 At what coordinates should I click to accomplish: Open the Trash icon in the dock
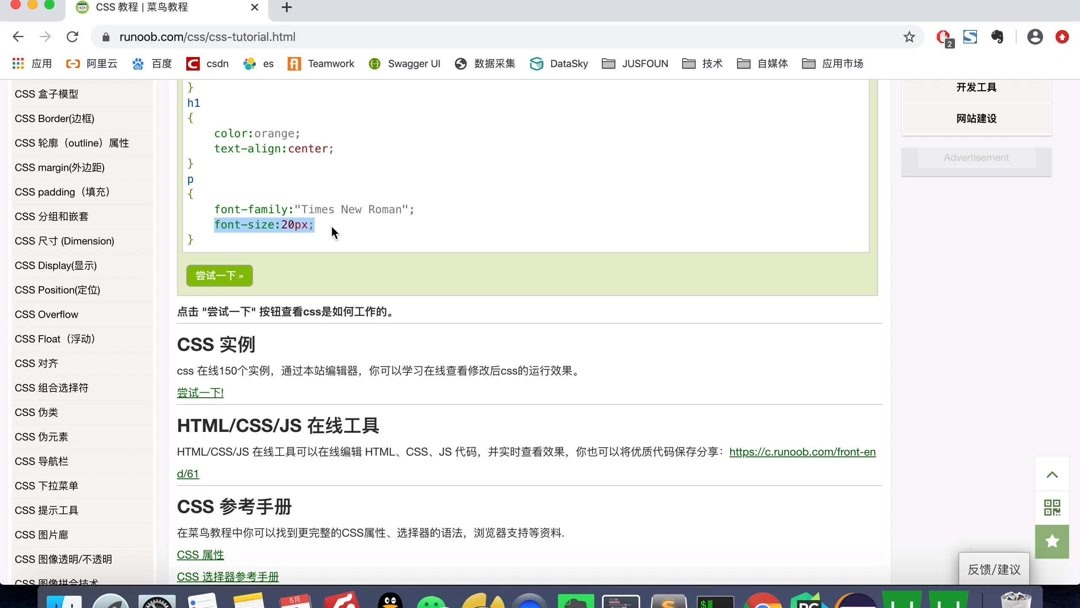(1015, 601)
